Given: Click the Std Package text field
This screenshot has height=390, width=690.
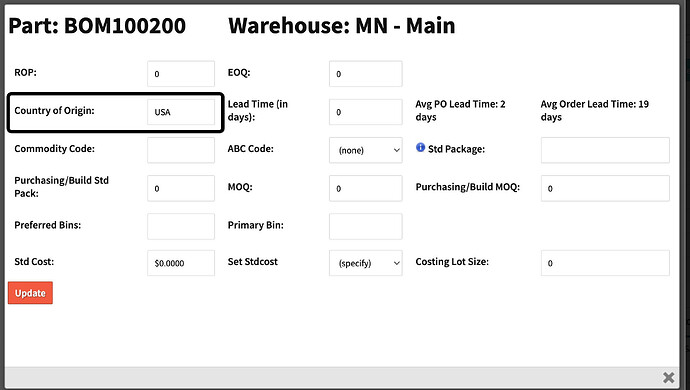Looking at the screenshot, I should pos(605,150).
